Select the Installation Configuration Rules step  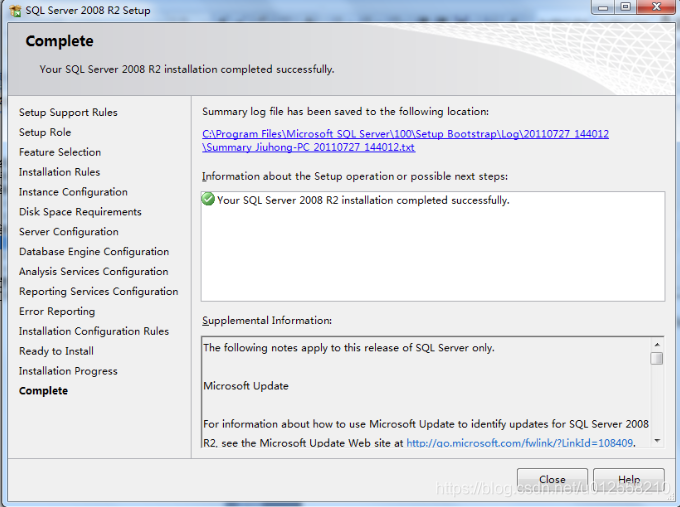[x=94, y=331]
